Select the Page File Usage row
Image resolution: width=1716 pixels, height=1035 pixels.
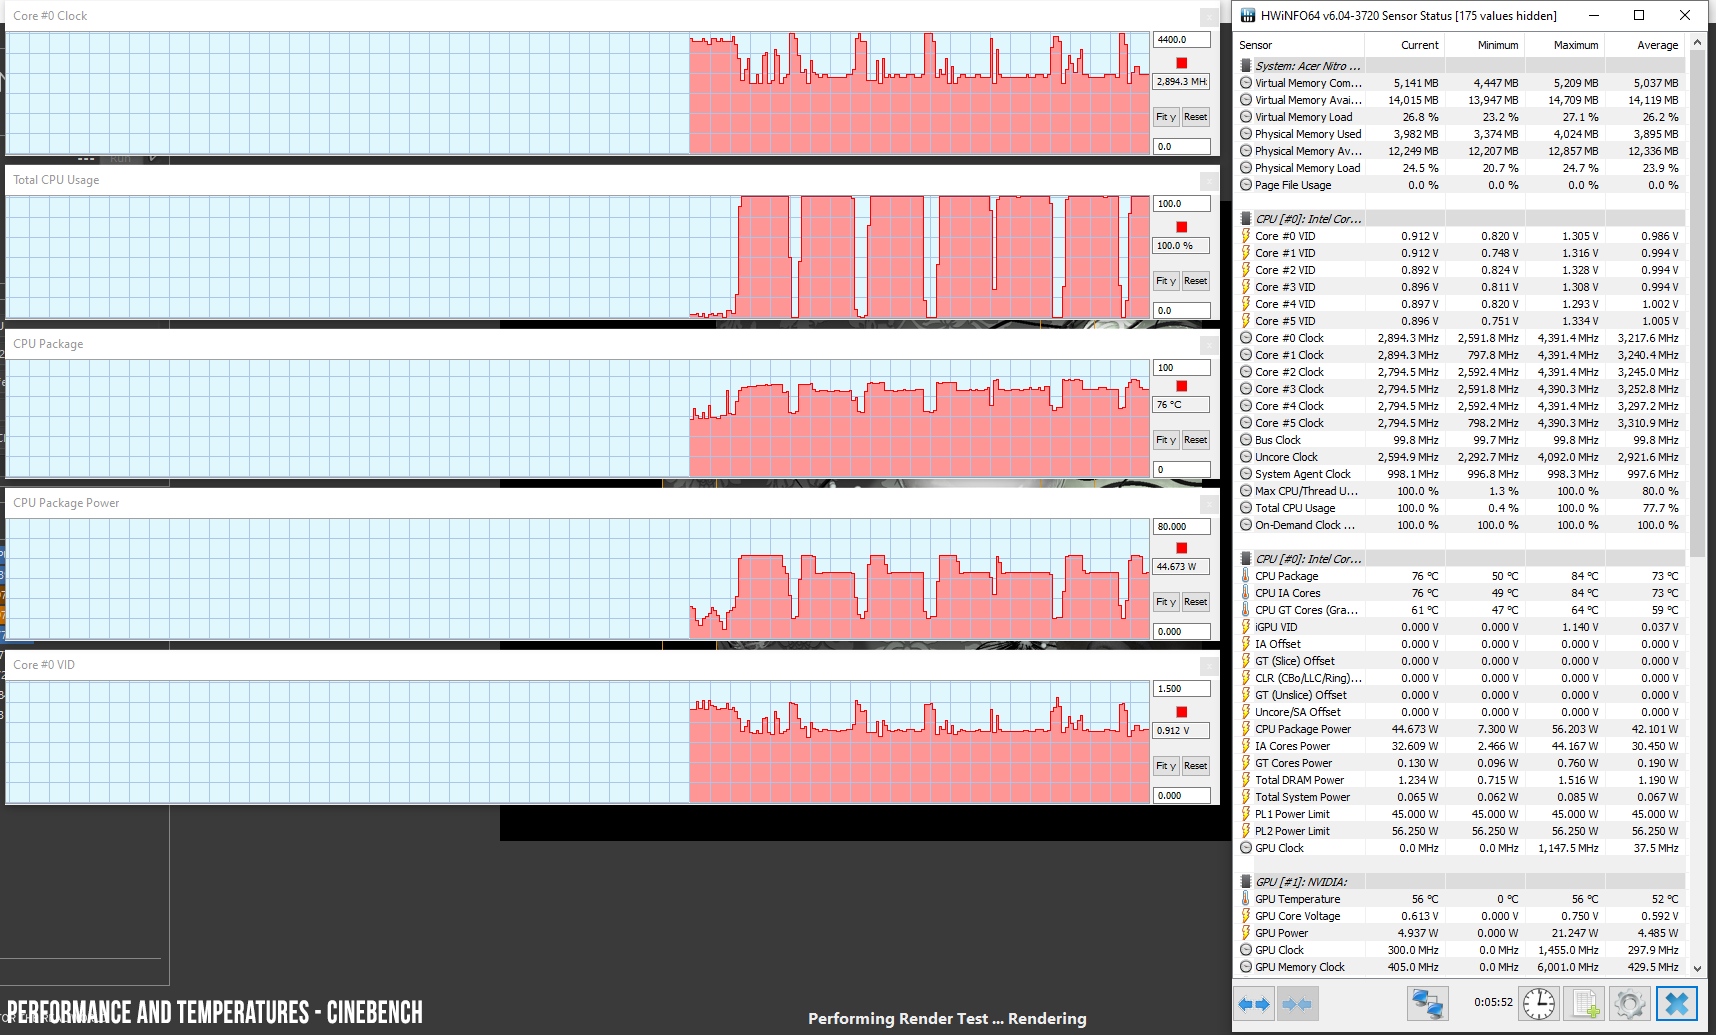1461,185
